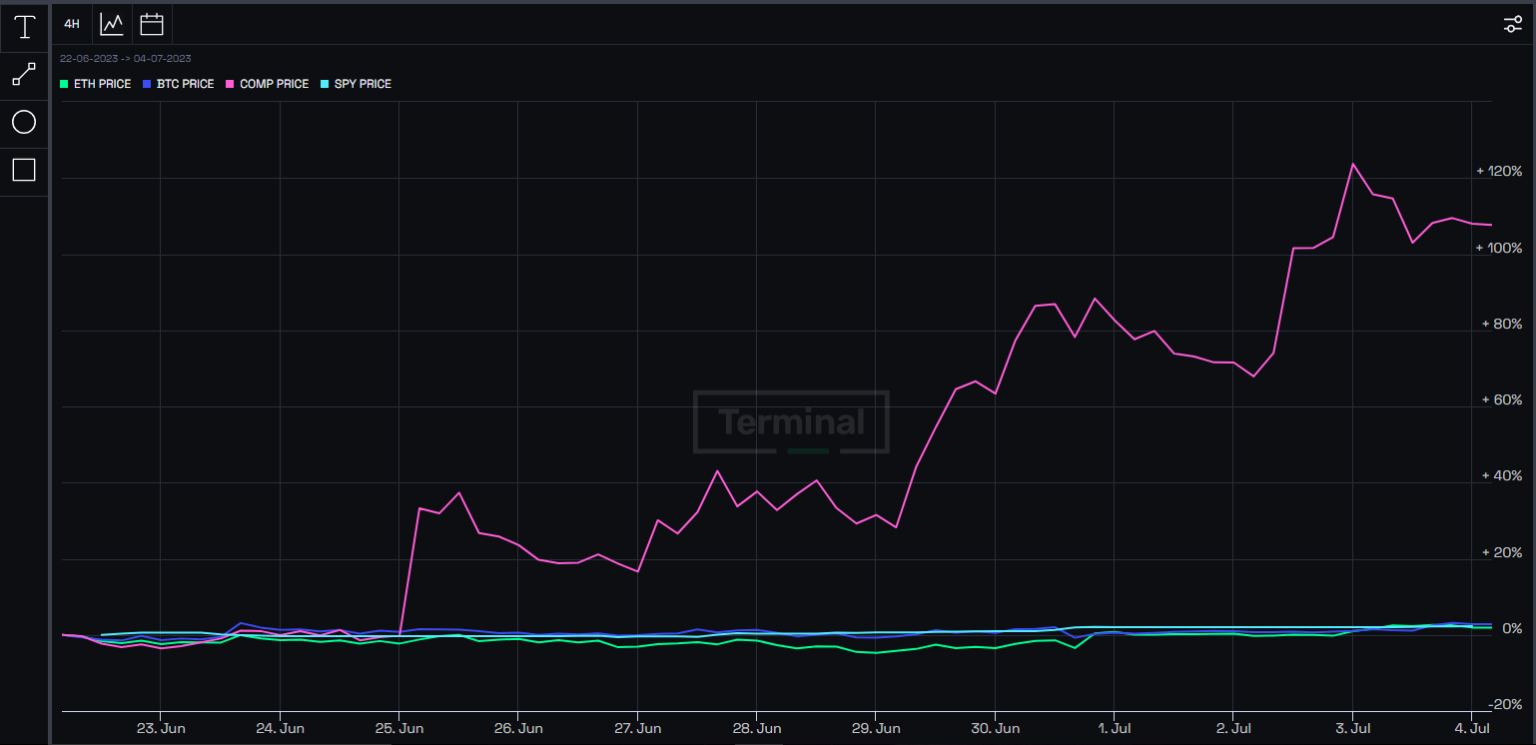Open the chart type line icon
The width and height of the screenshot is (1536, 745).
[112, 24]
